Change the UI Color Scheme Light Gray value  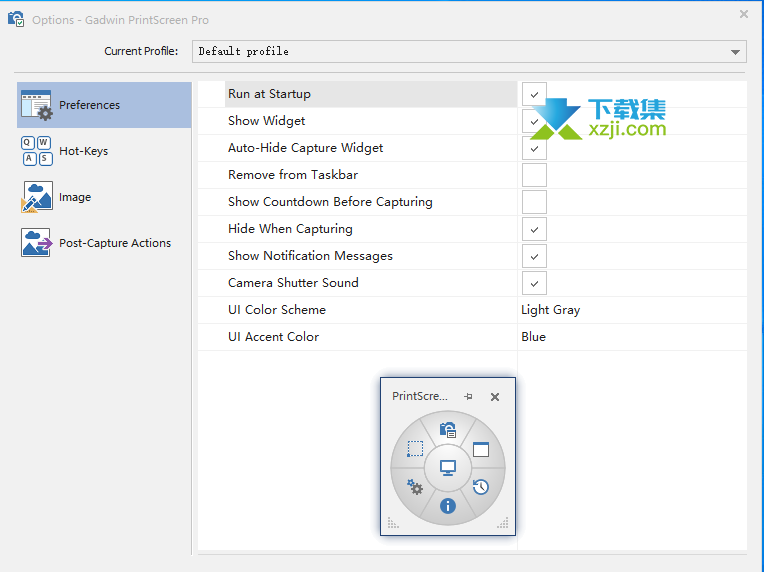pyautogui.click(x=551, y=310)
